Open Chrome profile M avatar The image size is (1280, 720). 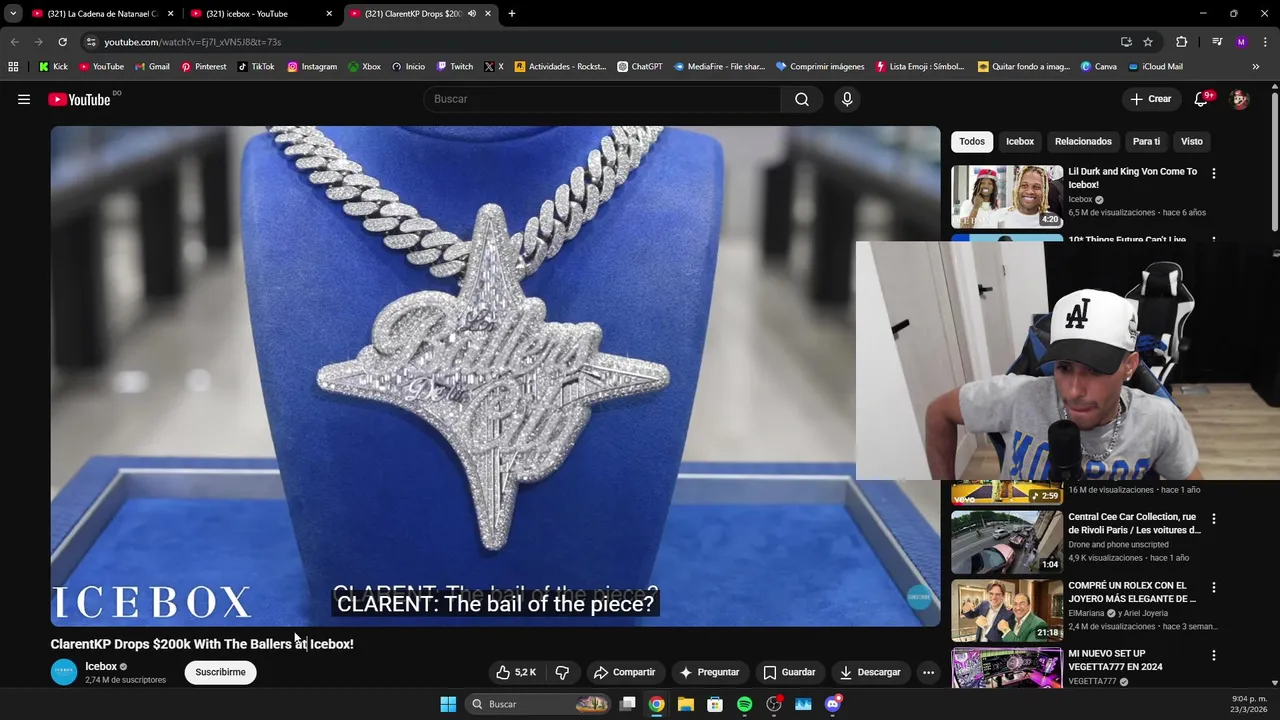pos(1241,42)
